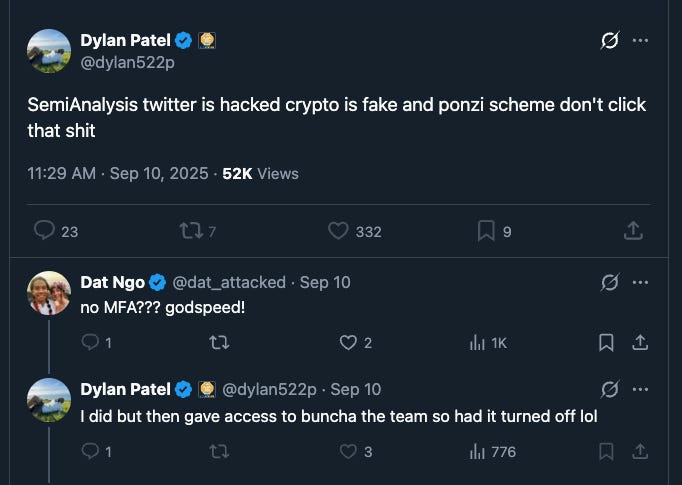Repost Dat Ngo's reply

[x=219, y=343]
